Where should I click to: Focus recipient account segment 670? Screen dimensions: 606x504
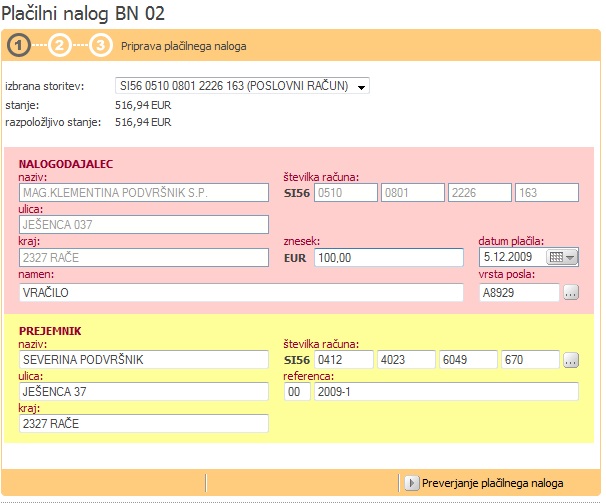click(530, 360)
